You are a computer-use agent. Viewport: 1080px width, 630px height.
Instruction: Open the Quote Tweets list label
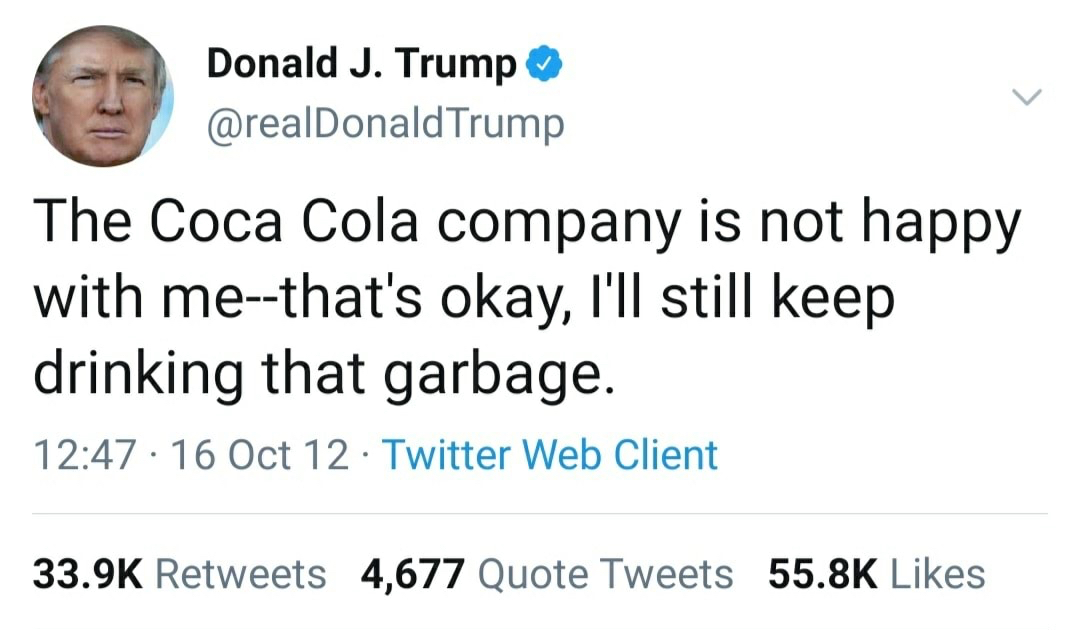click(606, 575)
